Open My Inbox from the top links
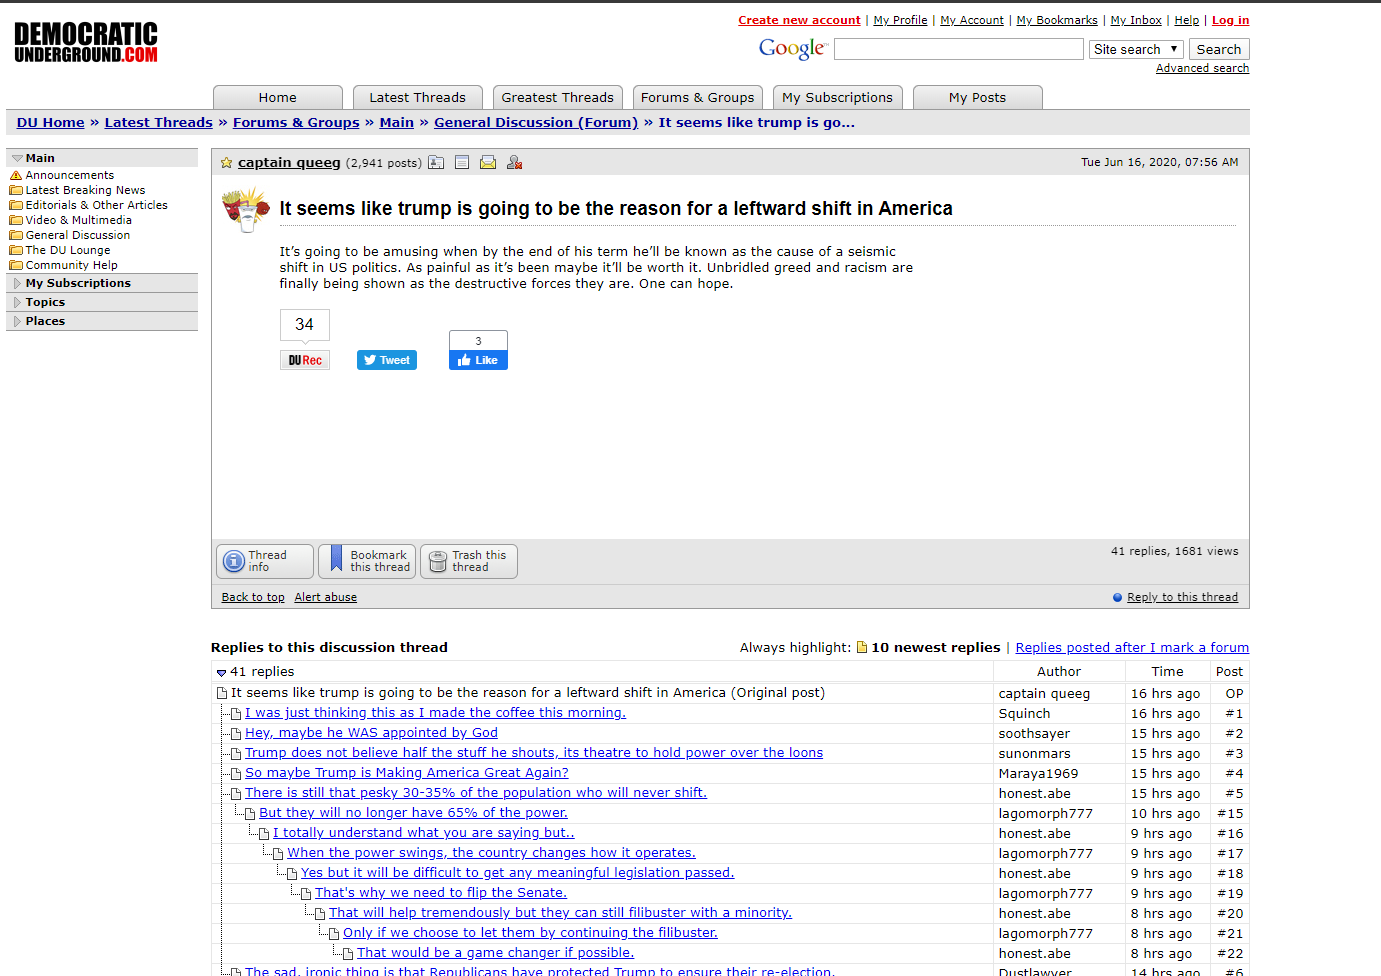 (x=1136, y=20)
